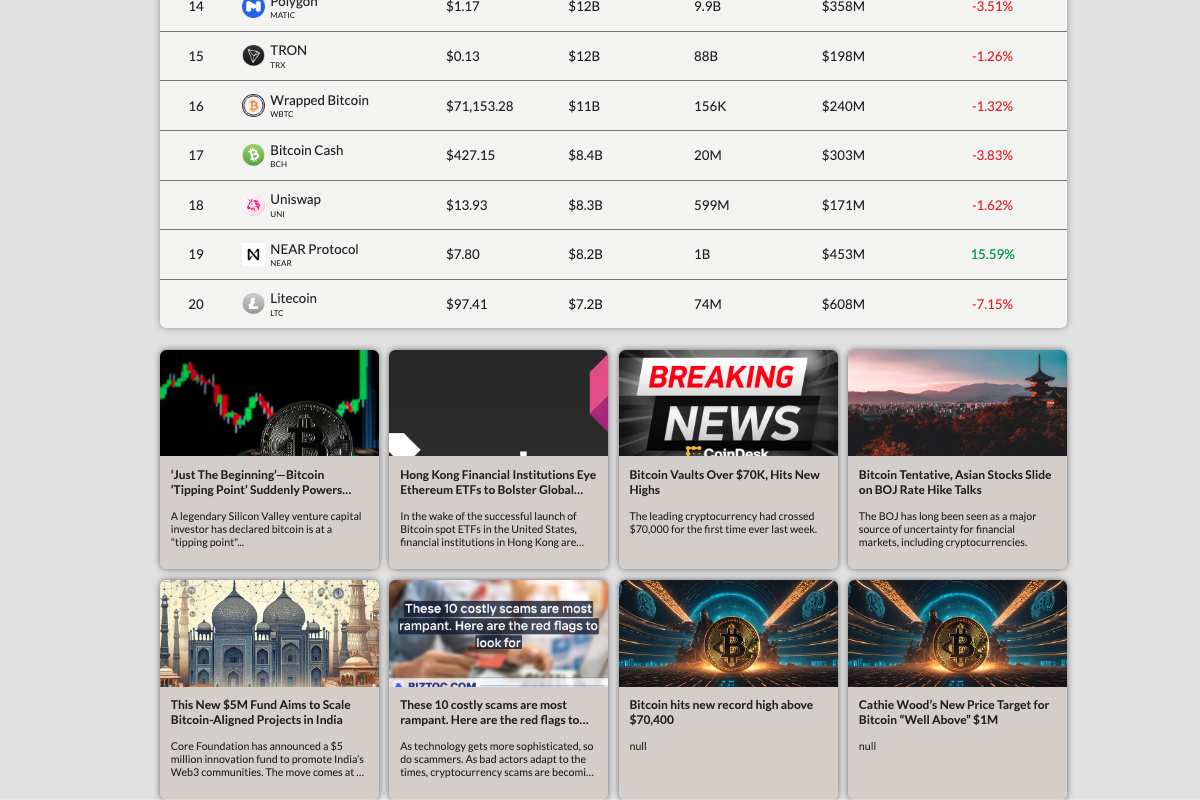Viewport: 1200px width, 800px height.
Task: Click the $453M NEAR volume
Action: pyautogui.click(x=843, y=254)
